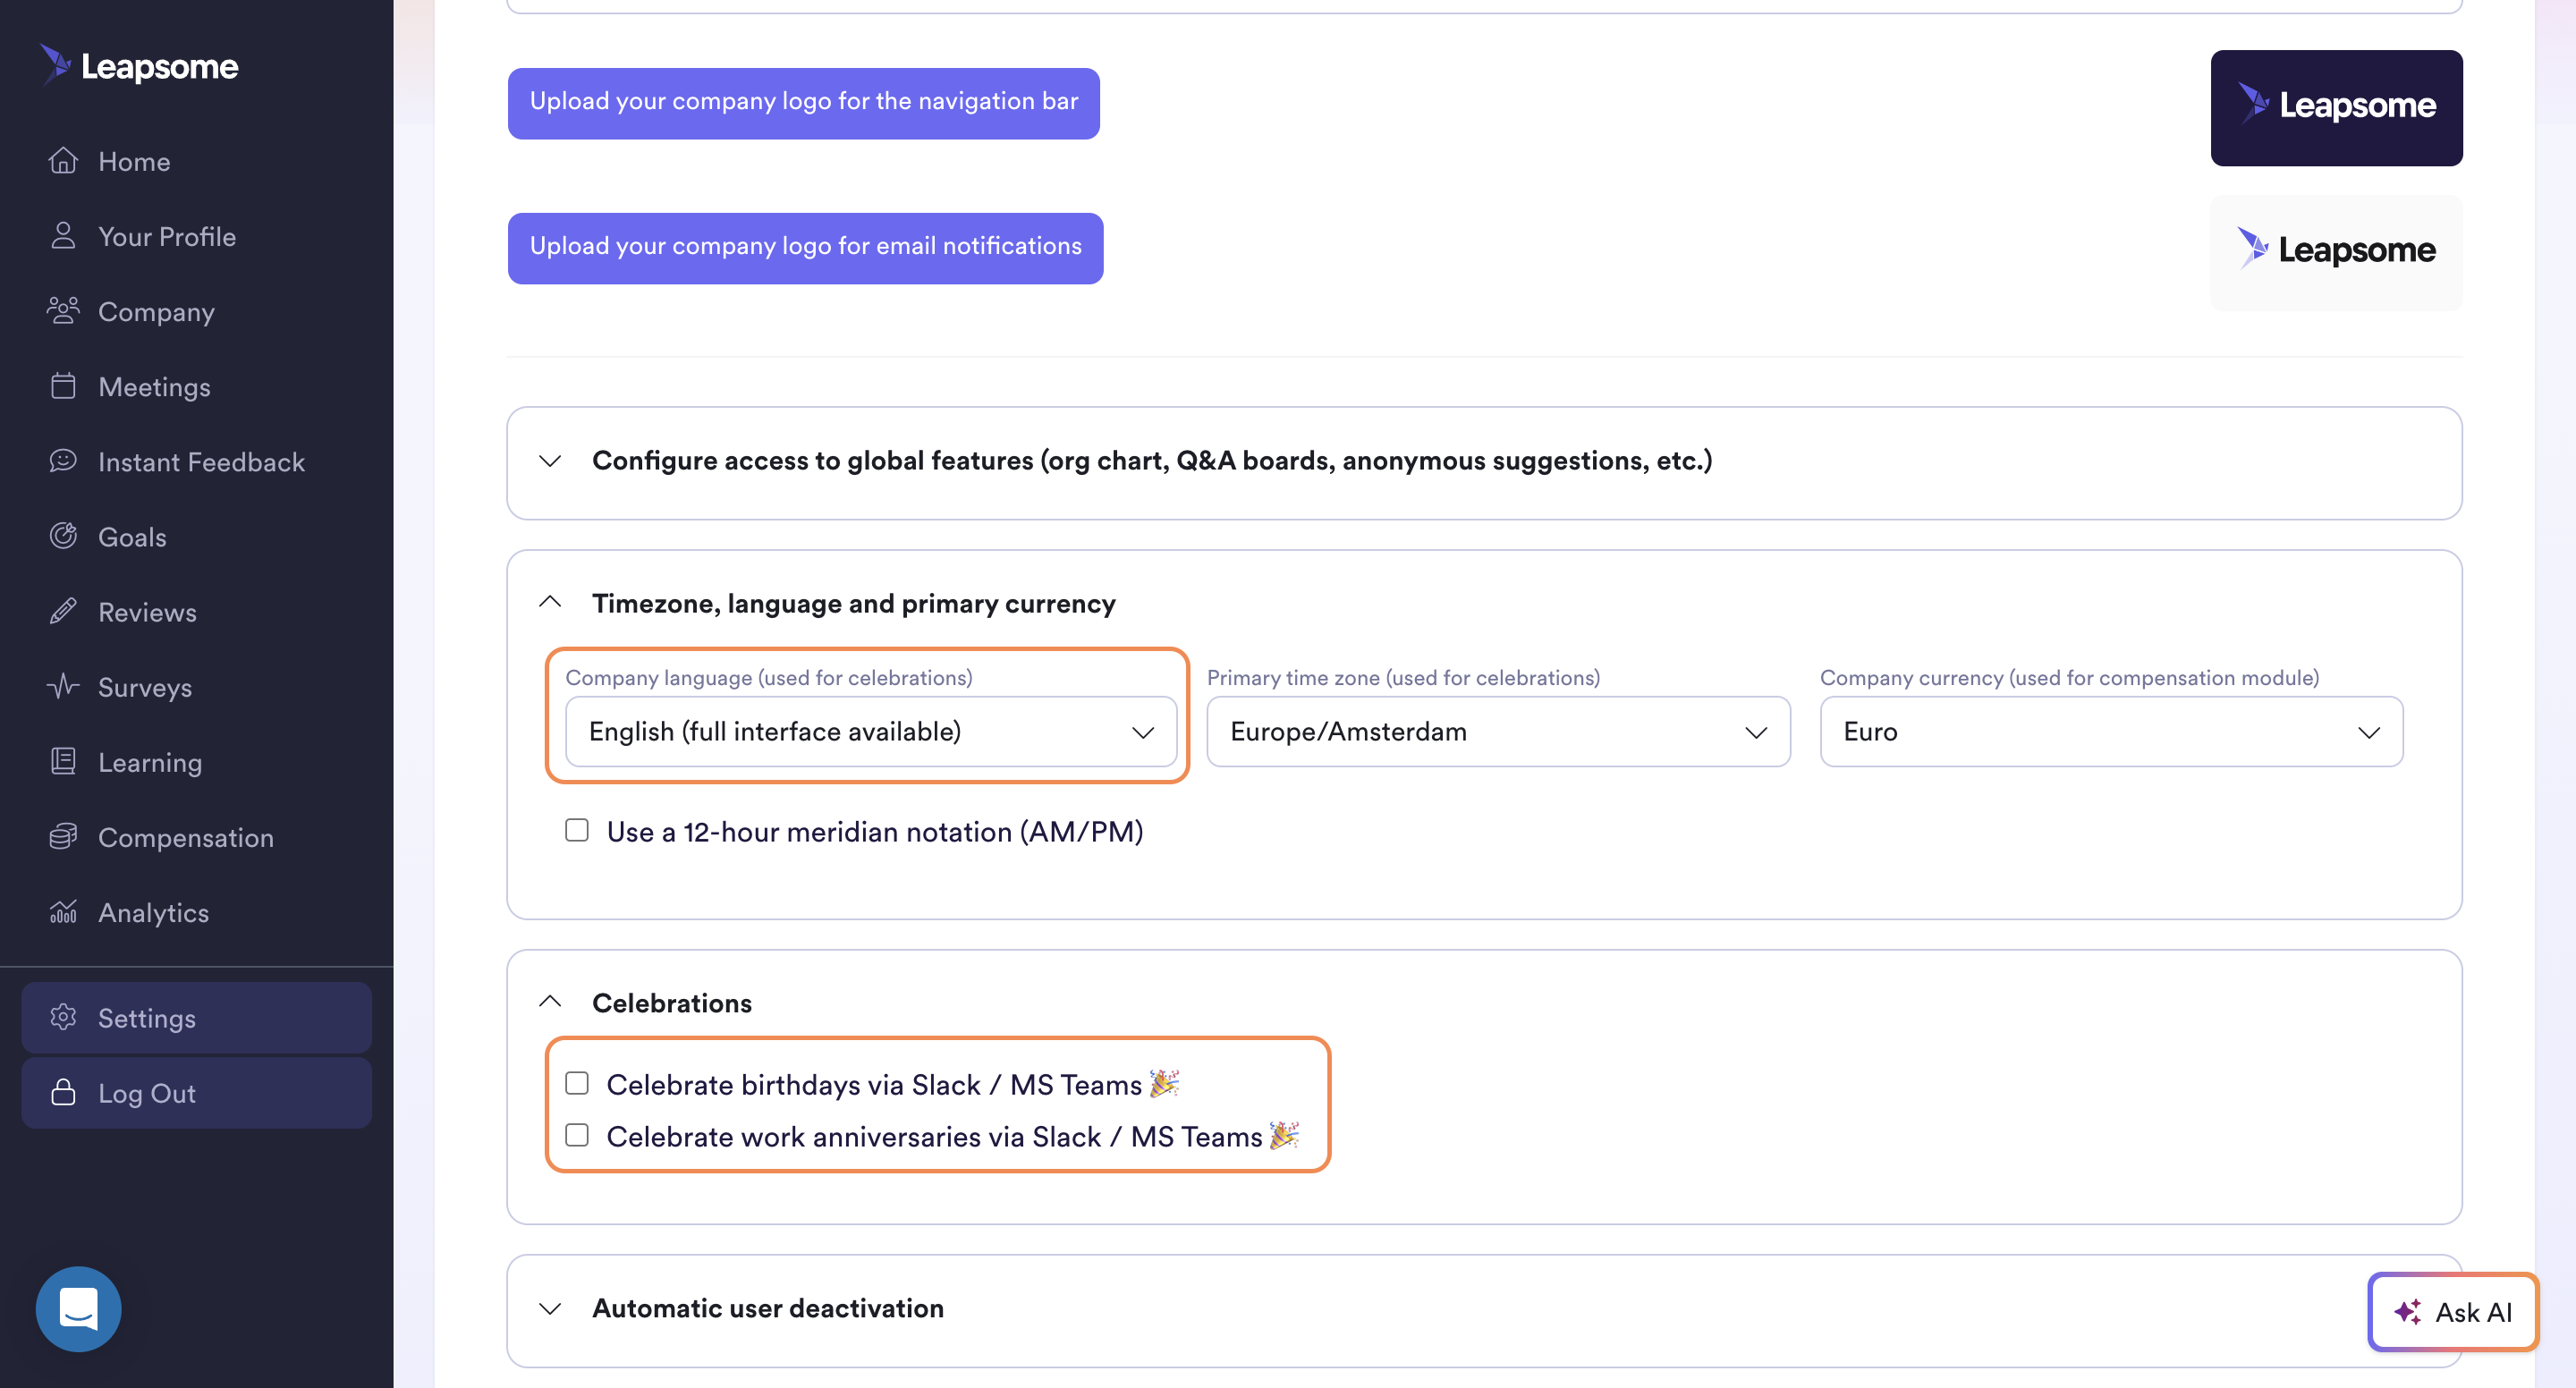Open the Reviews label in sidebar

[x=147, y=612]
